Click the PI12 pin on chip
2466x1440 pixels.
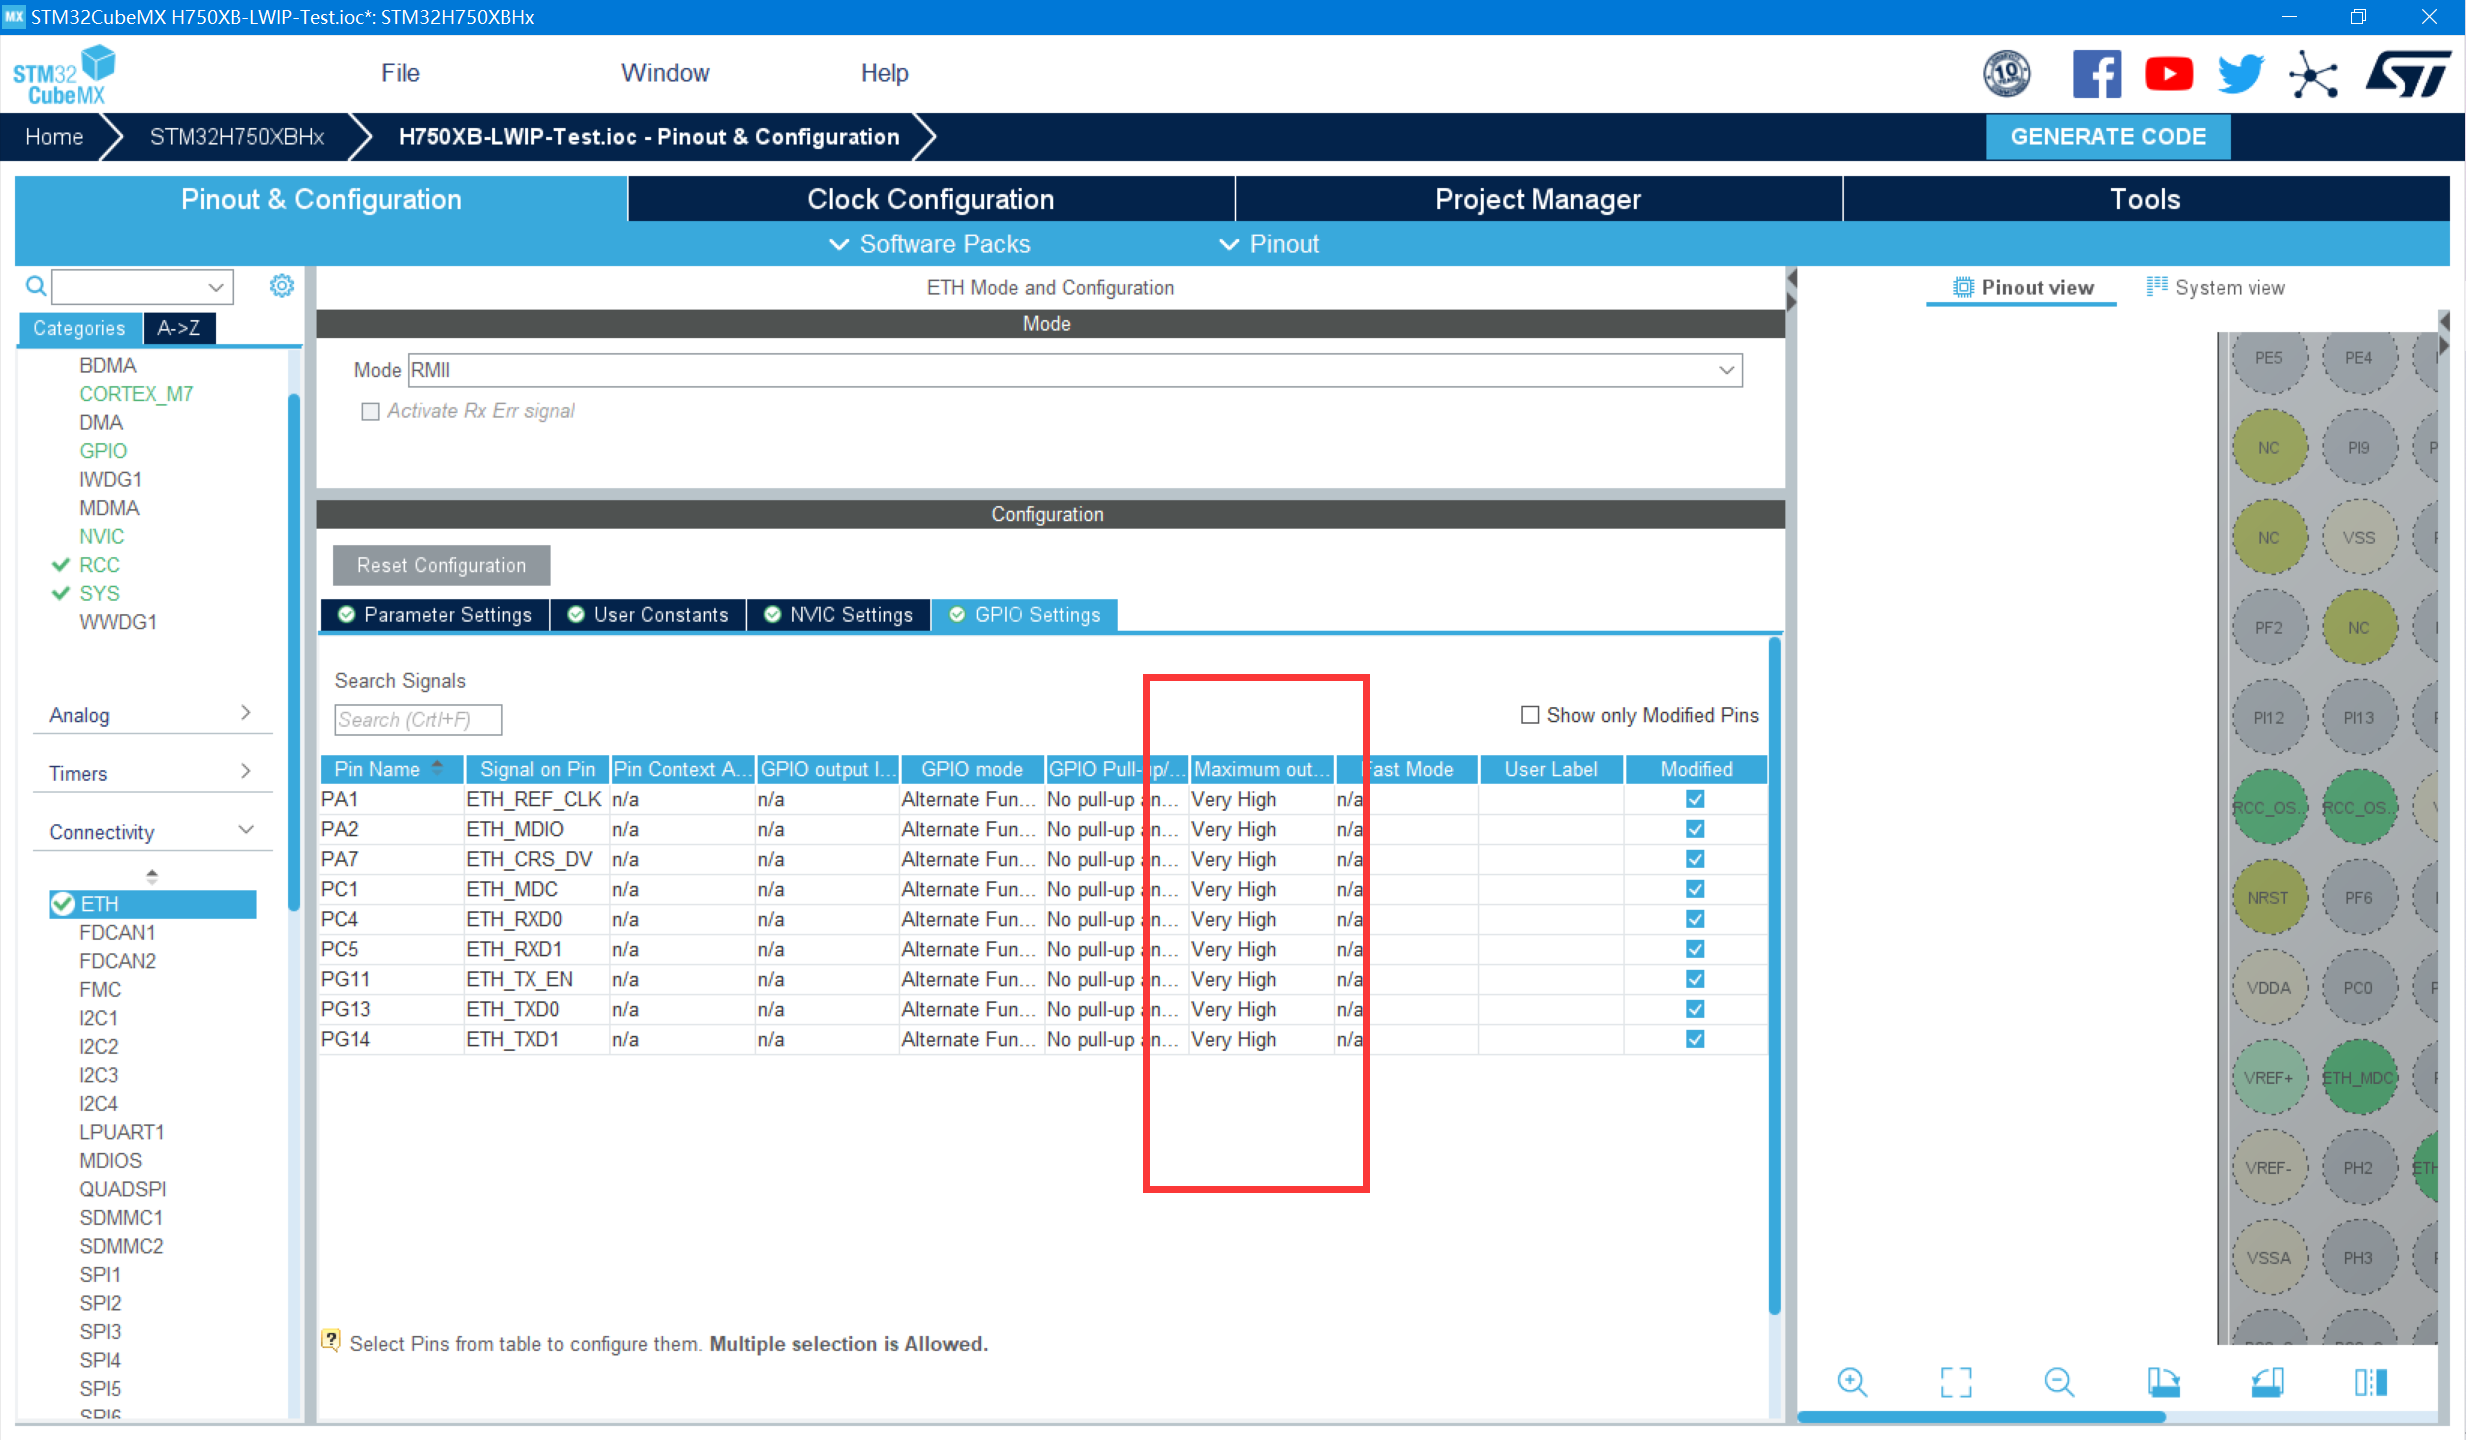(x=2268, y=717)
